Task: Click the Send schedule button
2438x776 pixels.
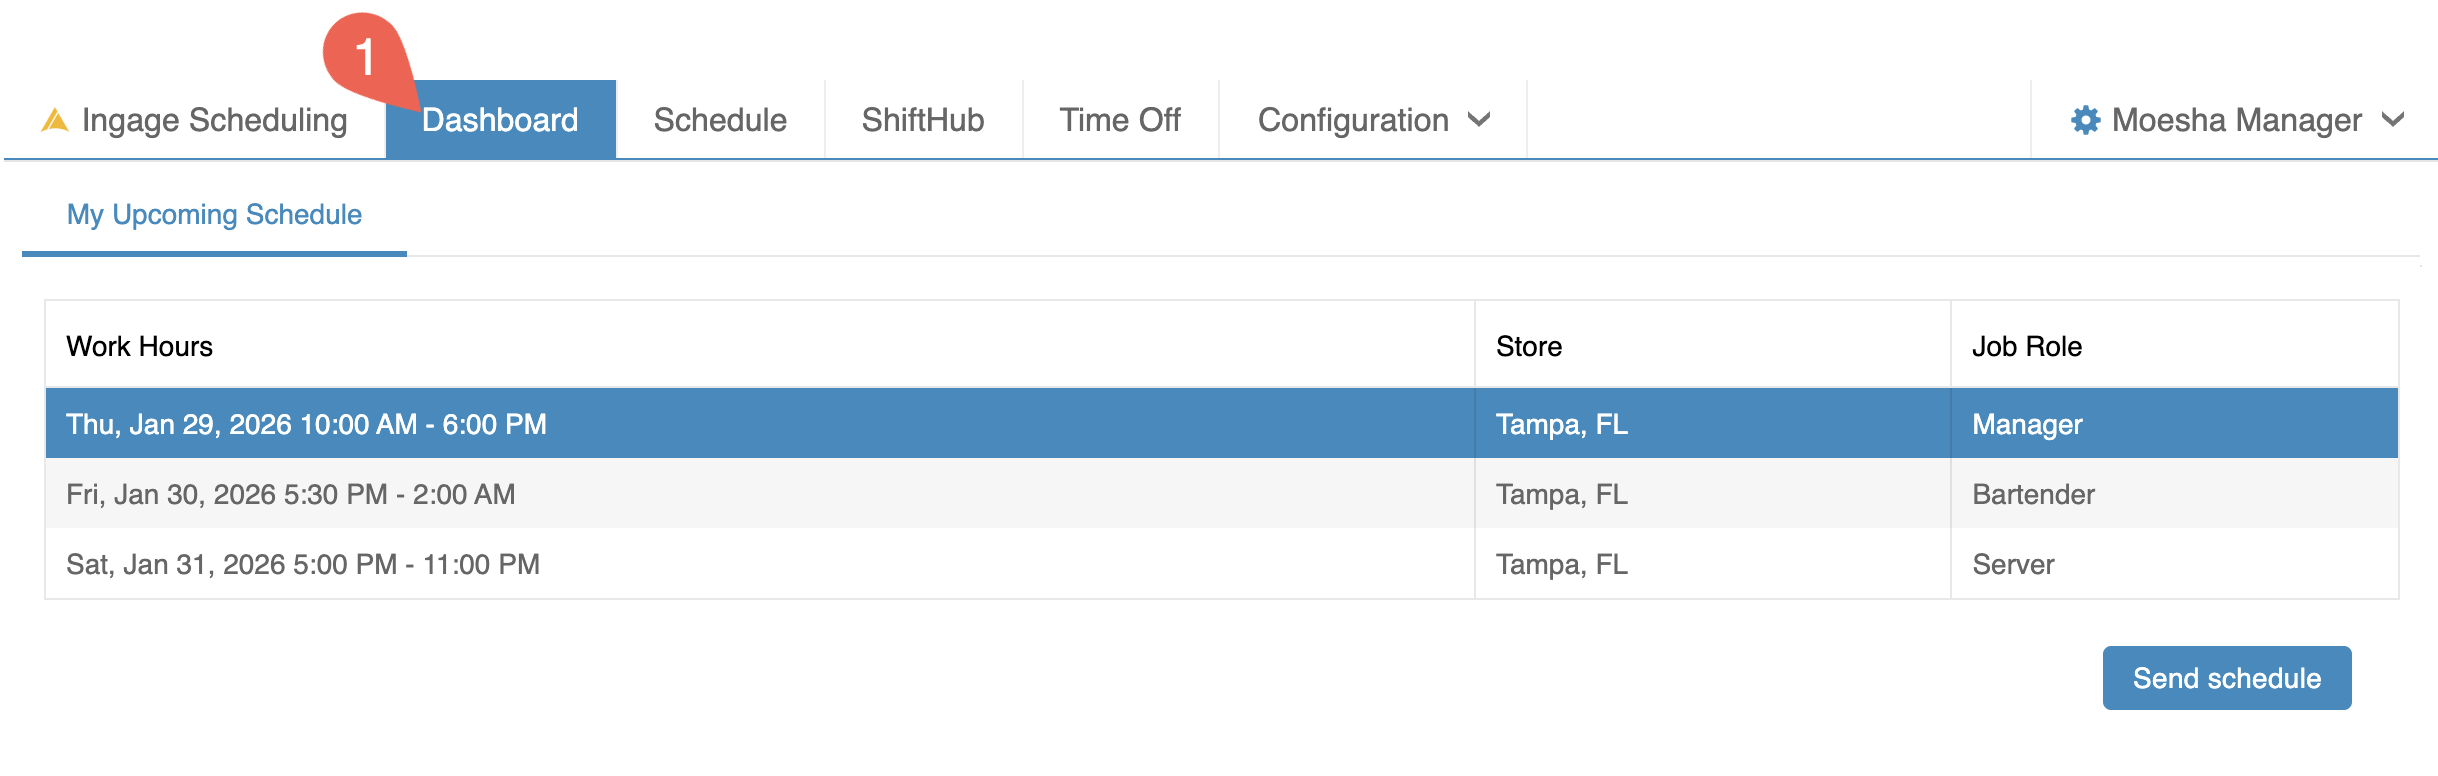Action: (x=2226, y=678)
